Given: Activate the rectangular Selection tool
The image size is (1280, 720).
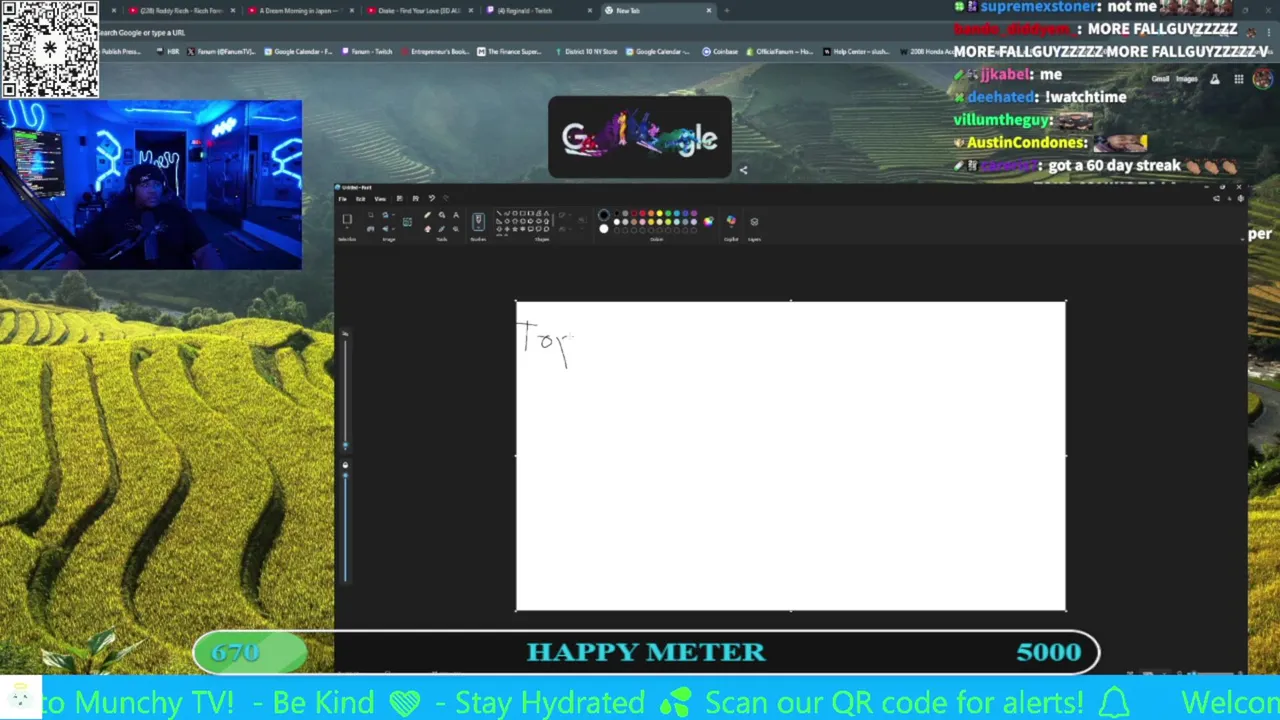Looking at the screenshot, I should click(347, 218).
